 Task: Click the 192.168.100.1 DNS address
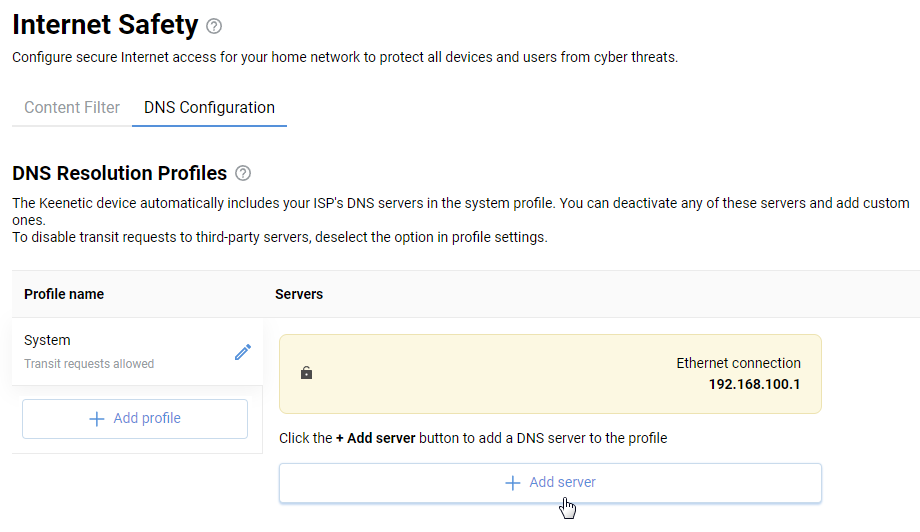(x=754, y=383)
